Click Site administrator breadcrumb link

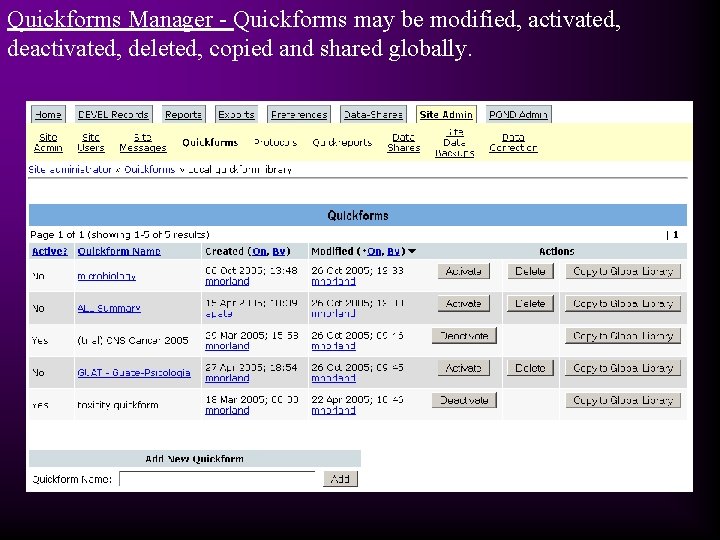(x=70, y=169)
